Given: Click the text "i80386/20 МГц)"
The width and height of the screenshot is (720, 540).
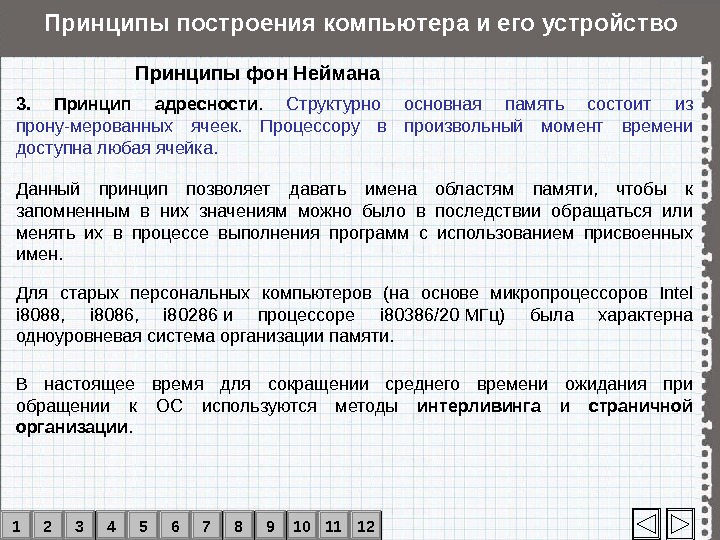Looking at the screenshot, I should (x=442, y=315).
